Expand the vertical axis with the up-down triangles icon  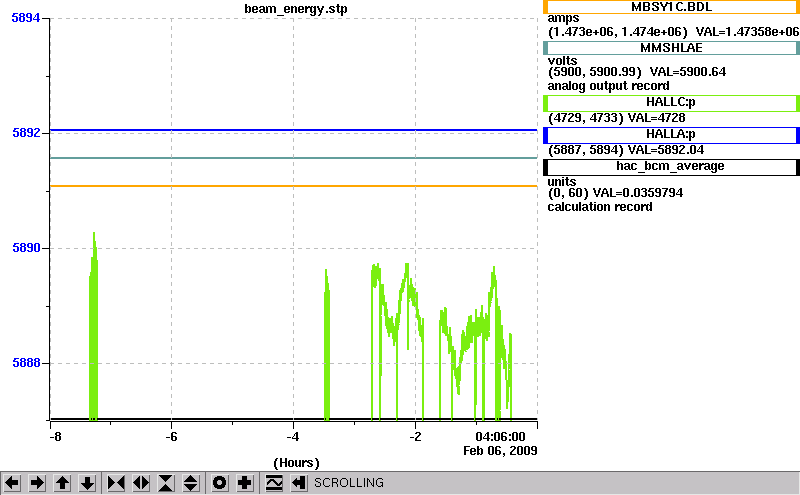pyautogui.click(x=191, y=483)
